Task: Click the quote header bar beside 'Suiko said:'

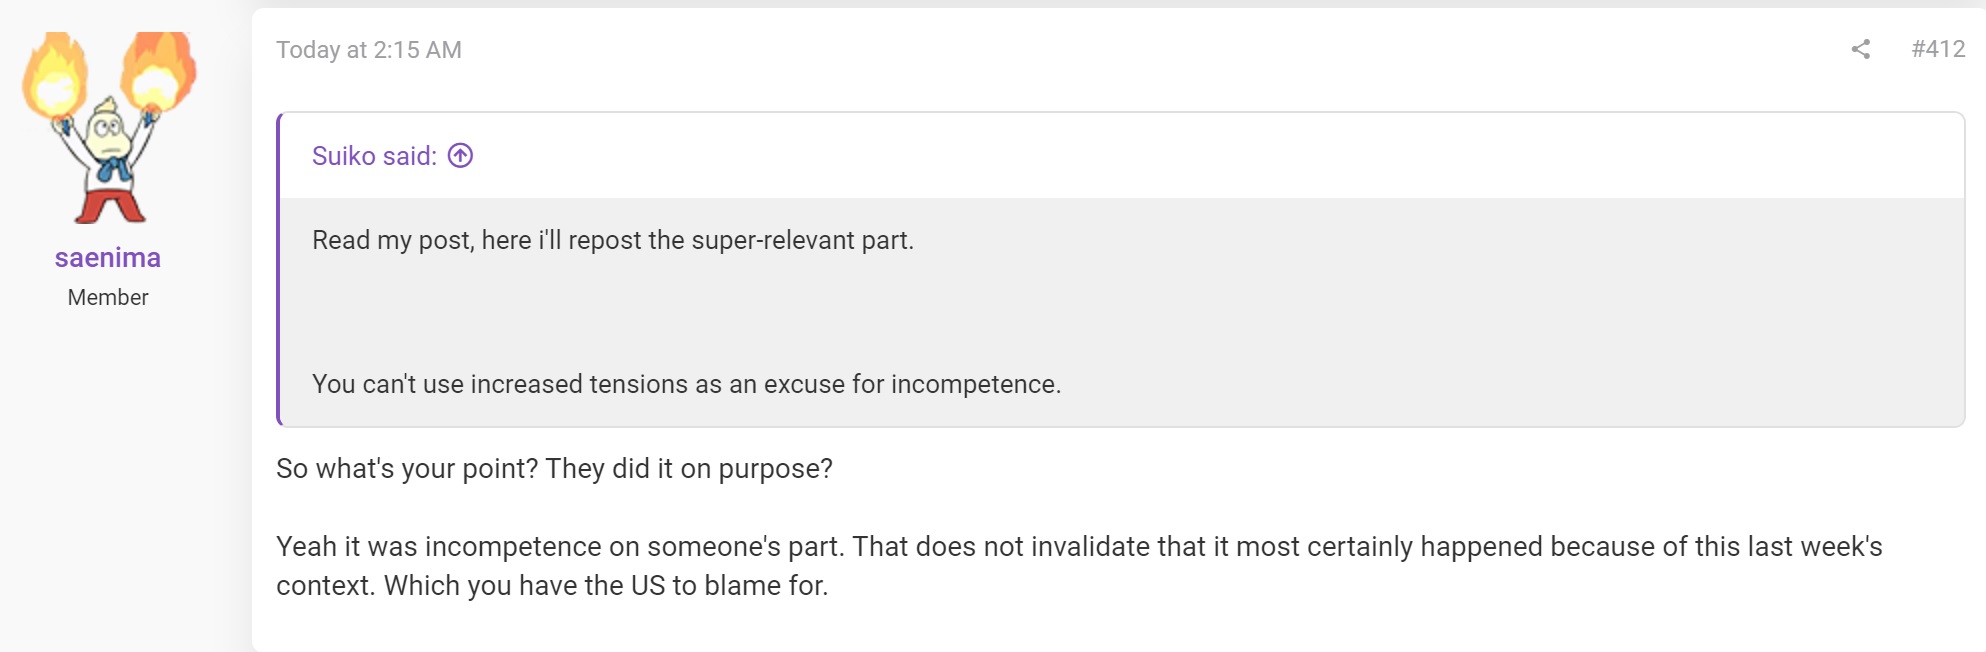Action: pyautogui.click(x=1200, y=156)
